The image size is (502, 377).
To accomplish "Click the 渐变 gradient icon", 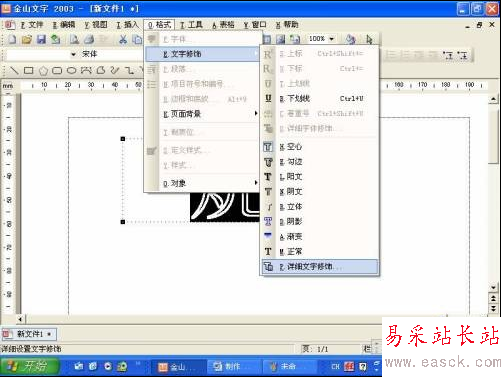I will point(268,235).
